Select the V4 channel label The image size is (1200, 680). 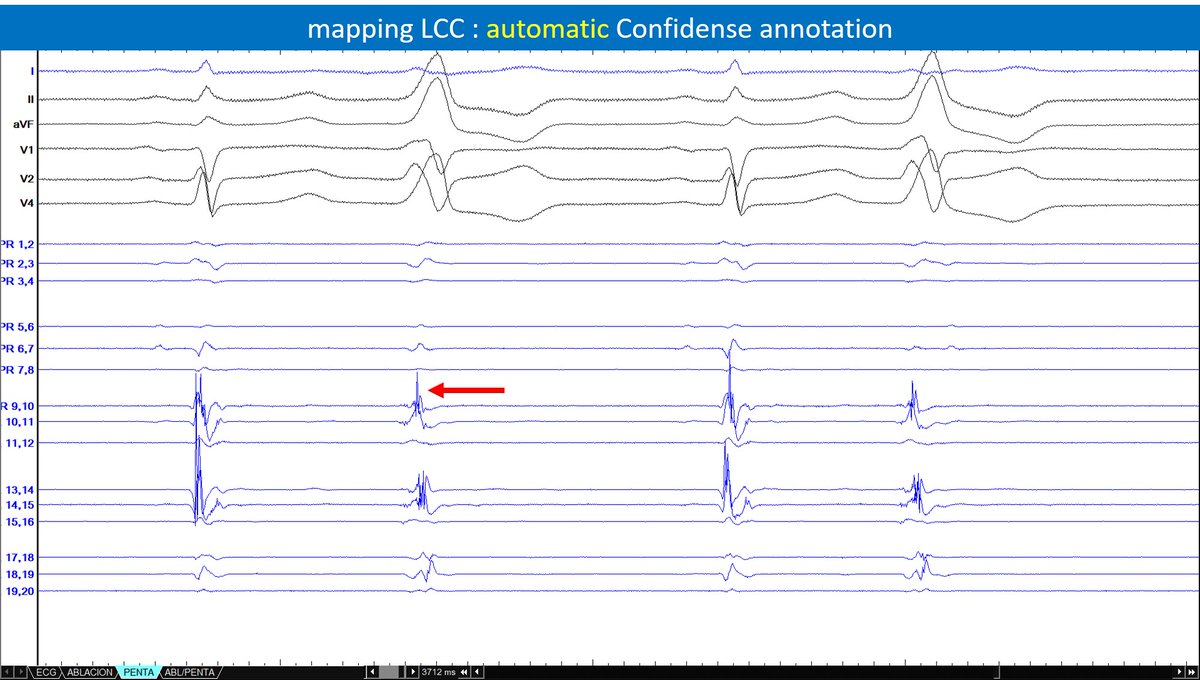pos(28,204)
